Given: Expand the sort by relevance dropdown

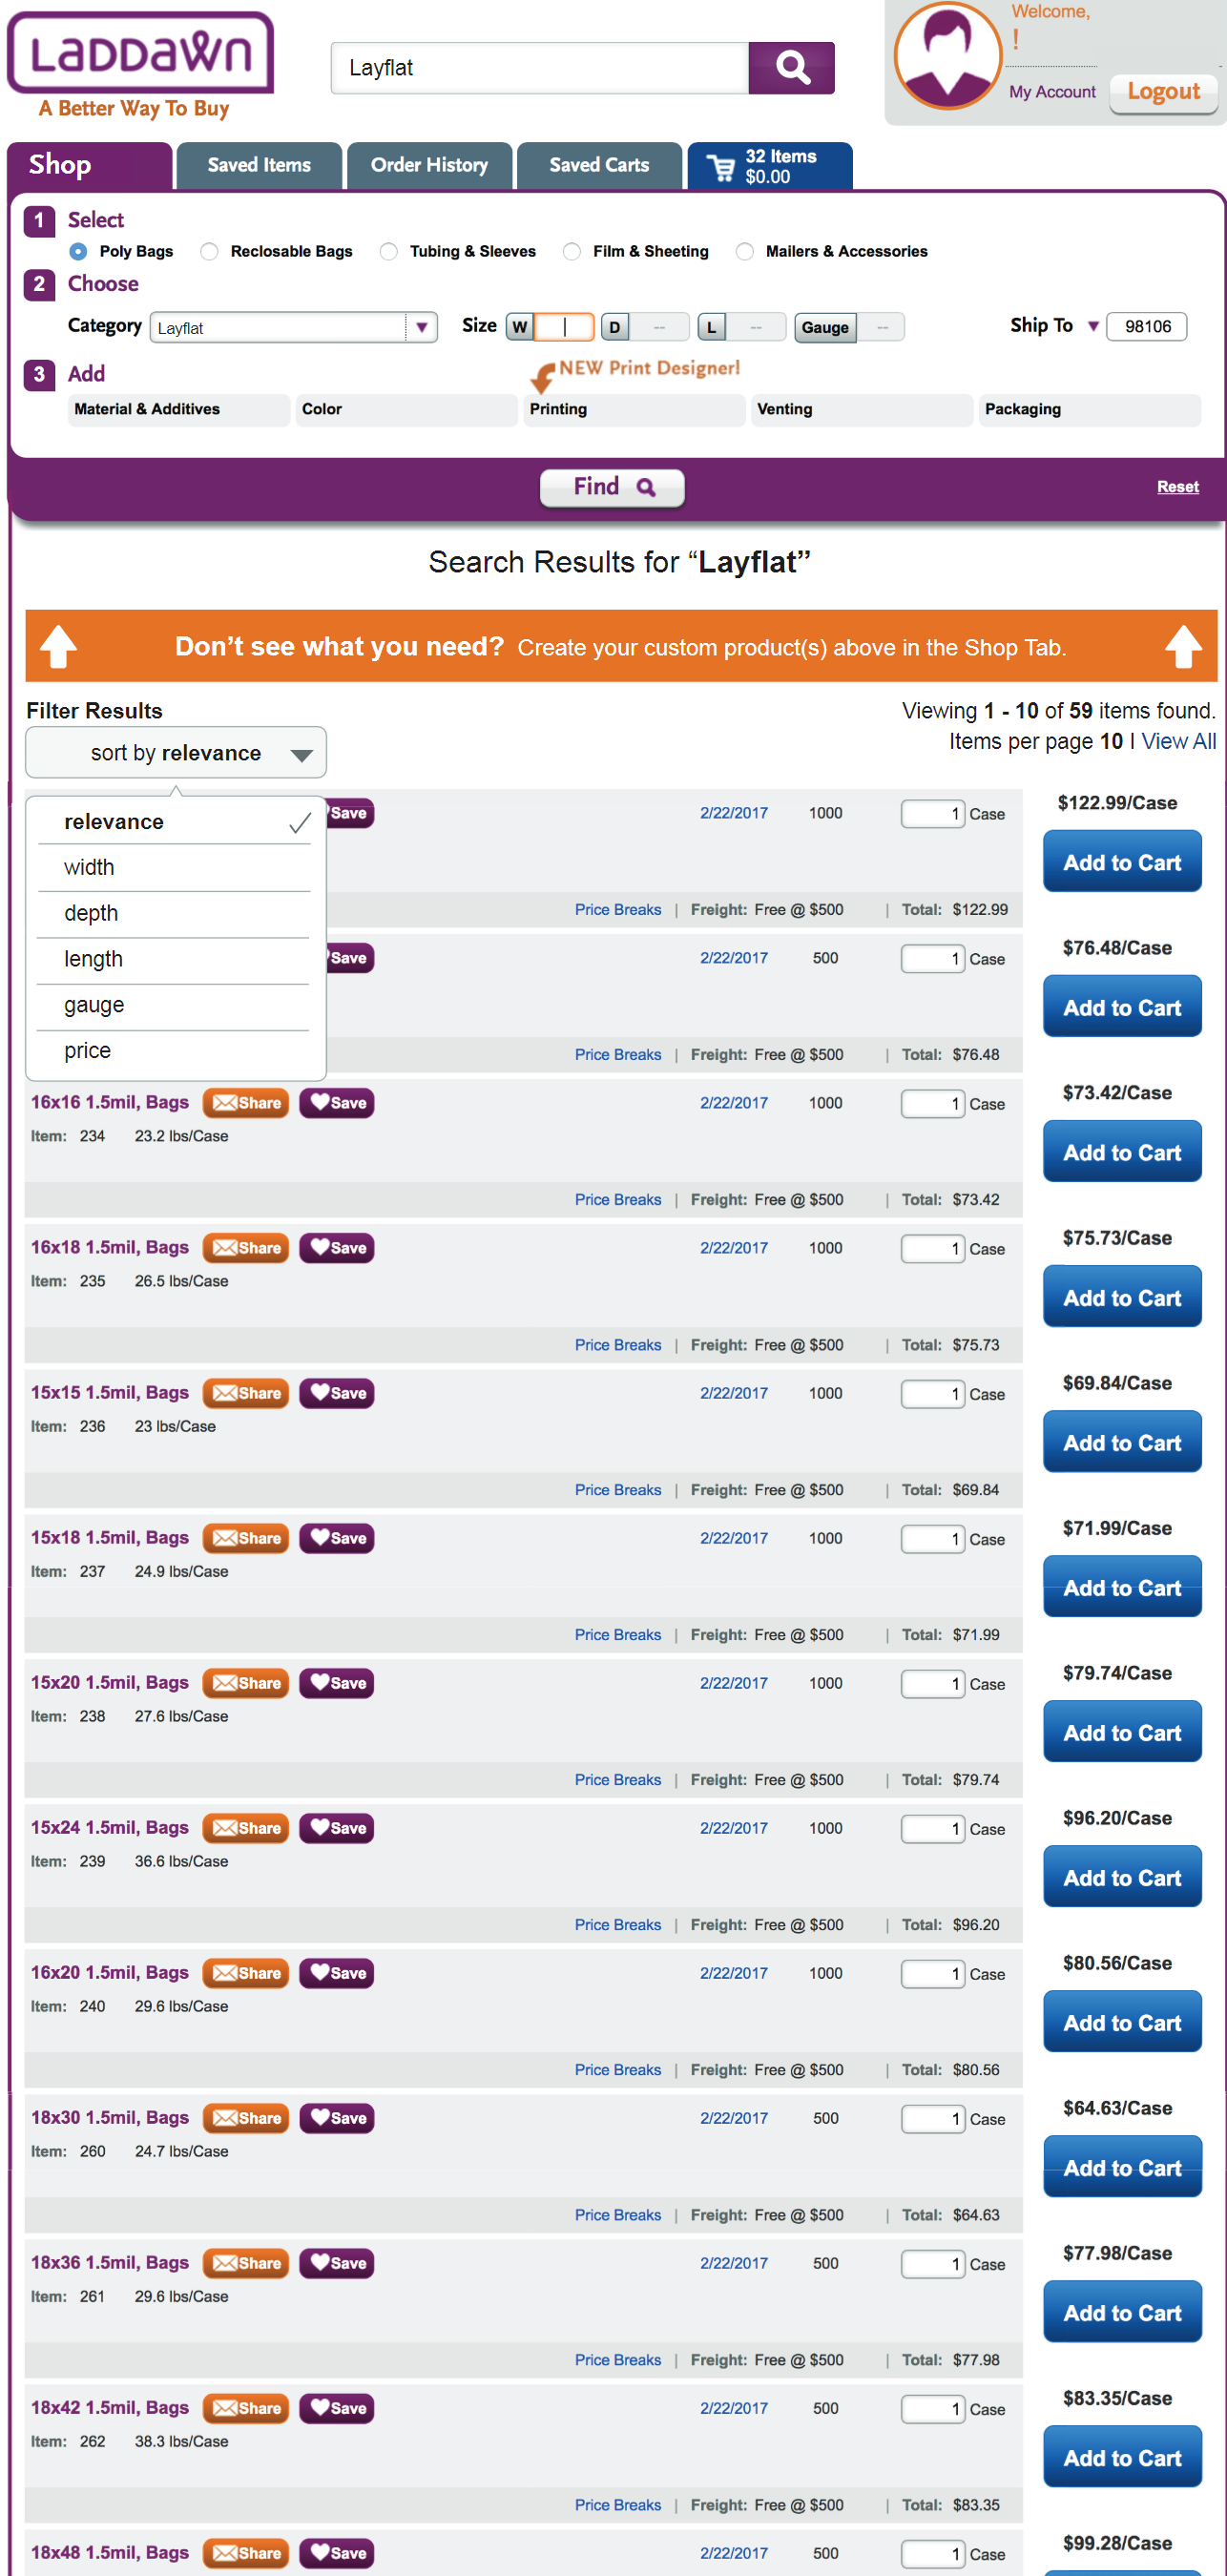Looking at the screenshot, I should click(x=176, y=753).
